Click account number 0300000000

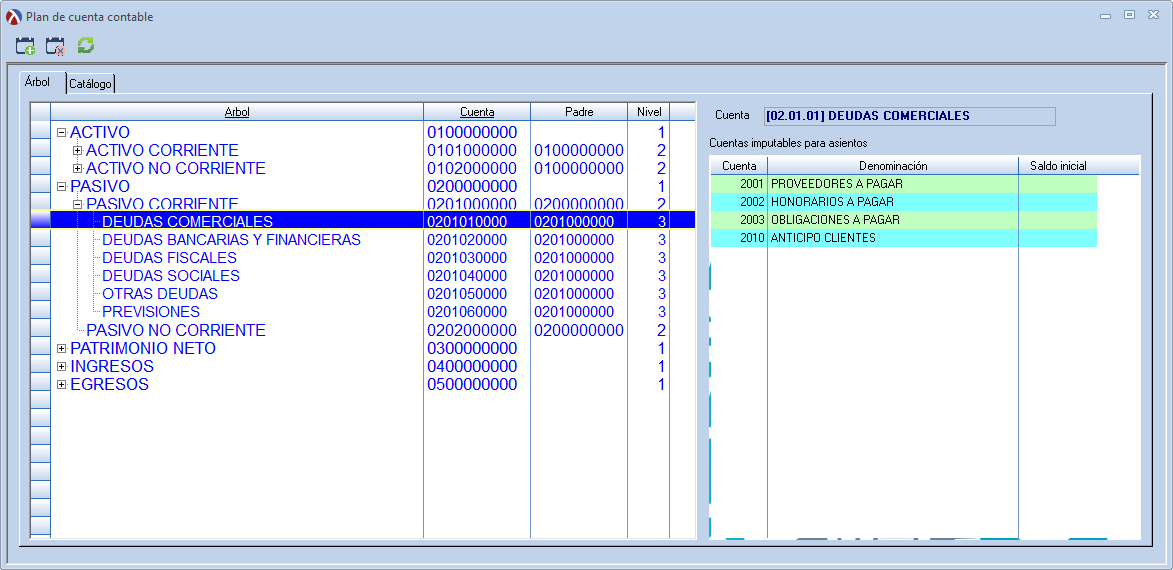click(x=472, y=349)
